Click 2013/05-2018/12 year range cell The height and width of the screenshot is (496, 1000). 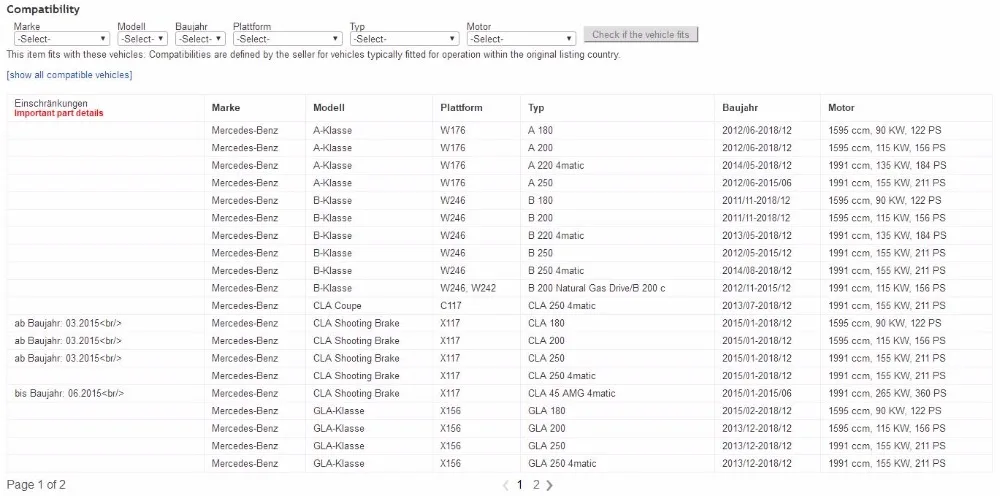coord(756,235)
